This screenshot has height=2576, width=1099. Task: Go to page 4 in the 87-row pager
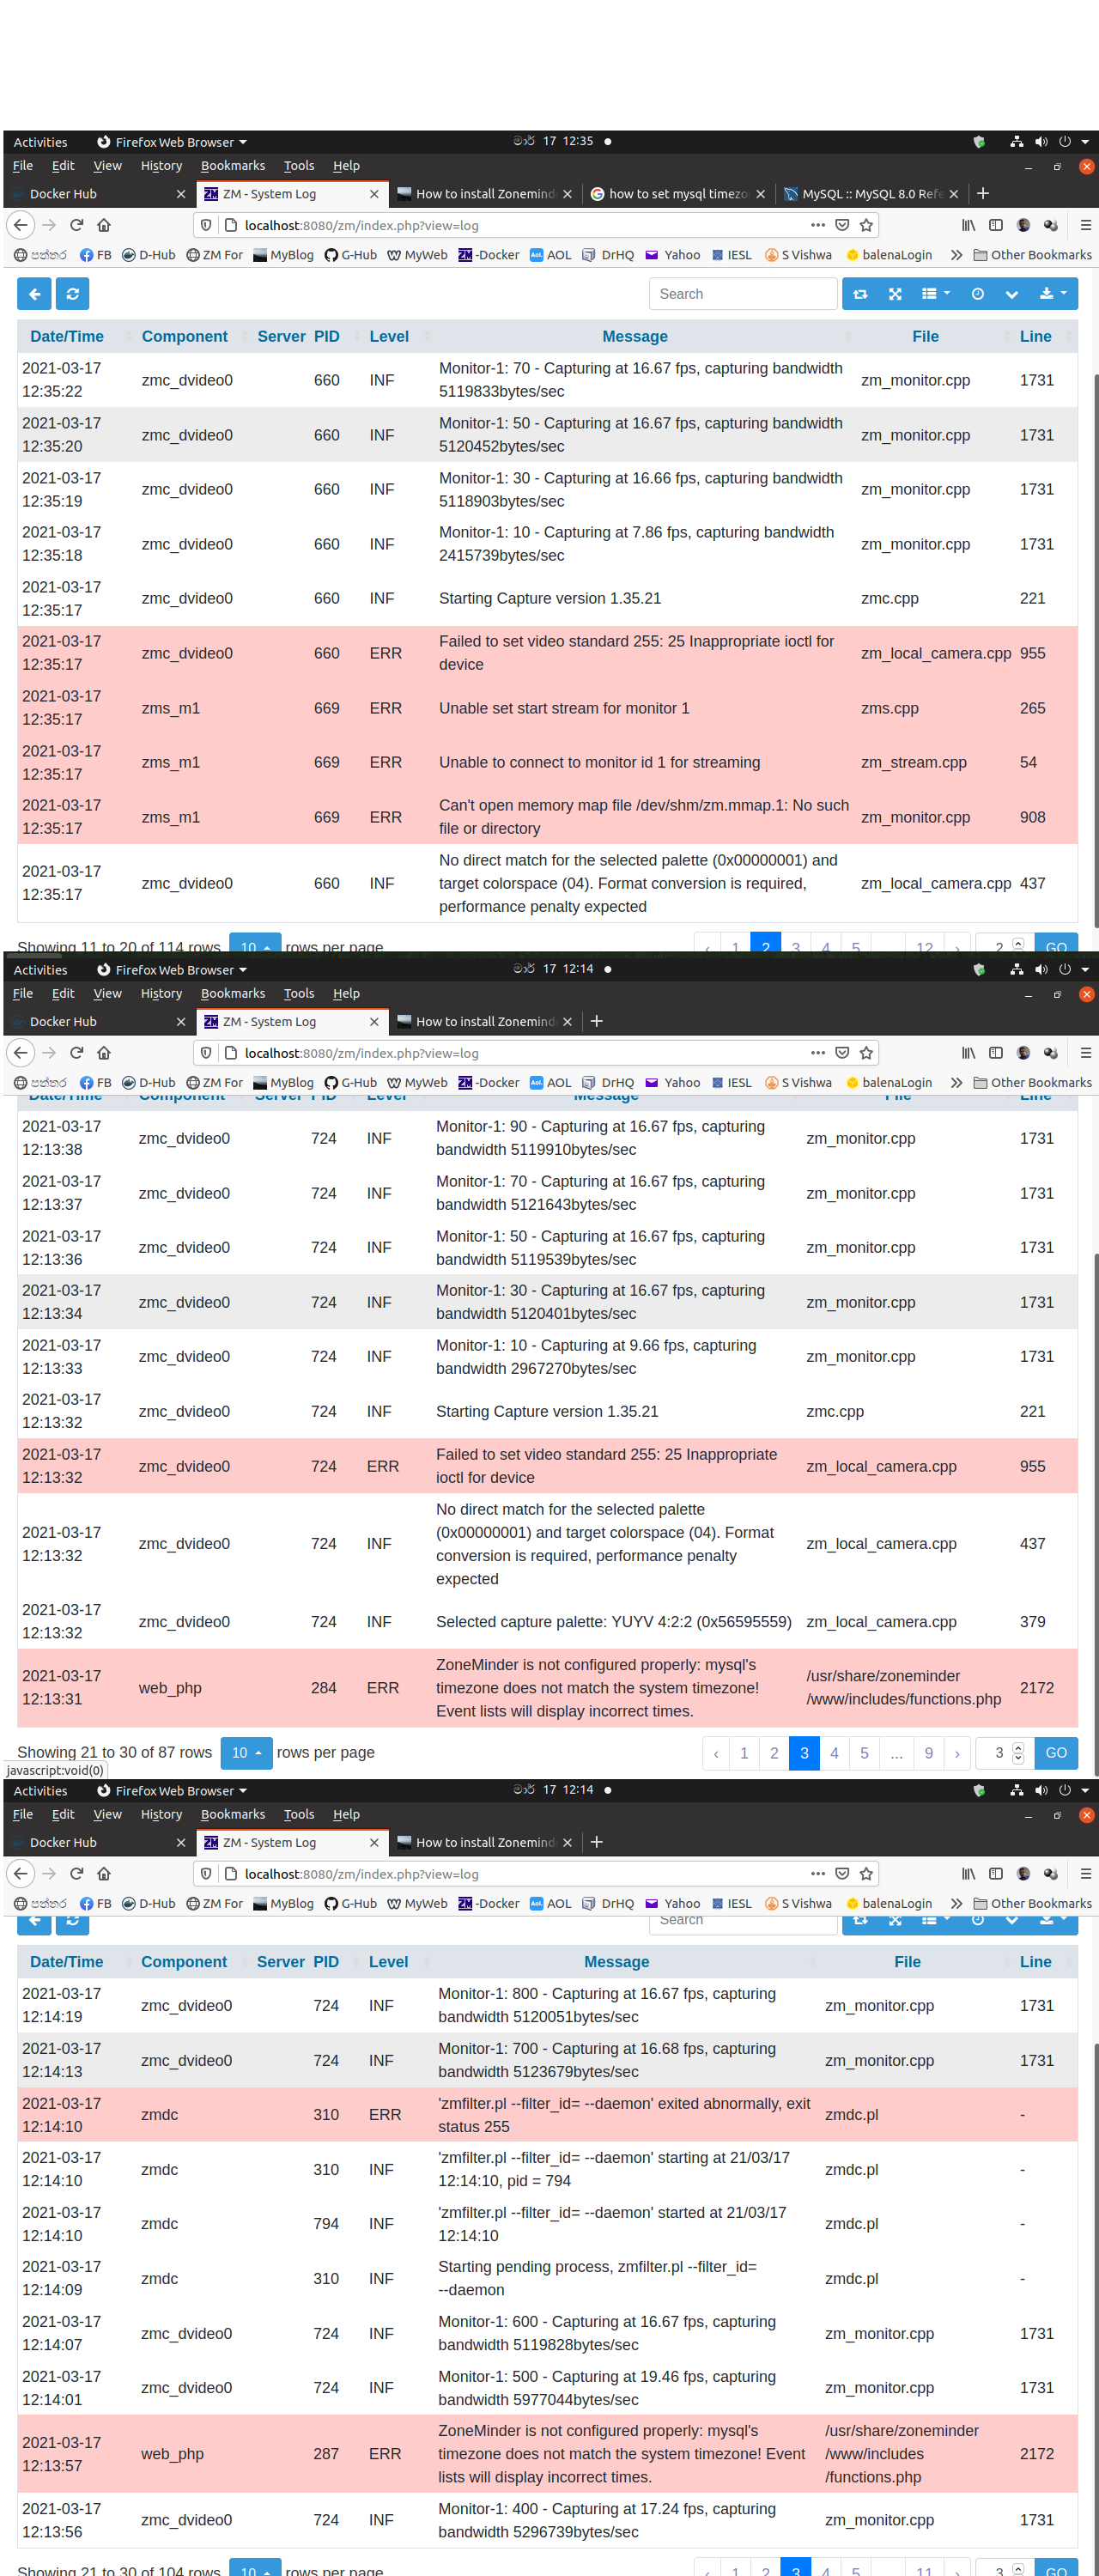click(834, 1753)
